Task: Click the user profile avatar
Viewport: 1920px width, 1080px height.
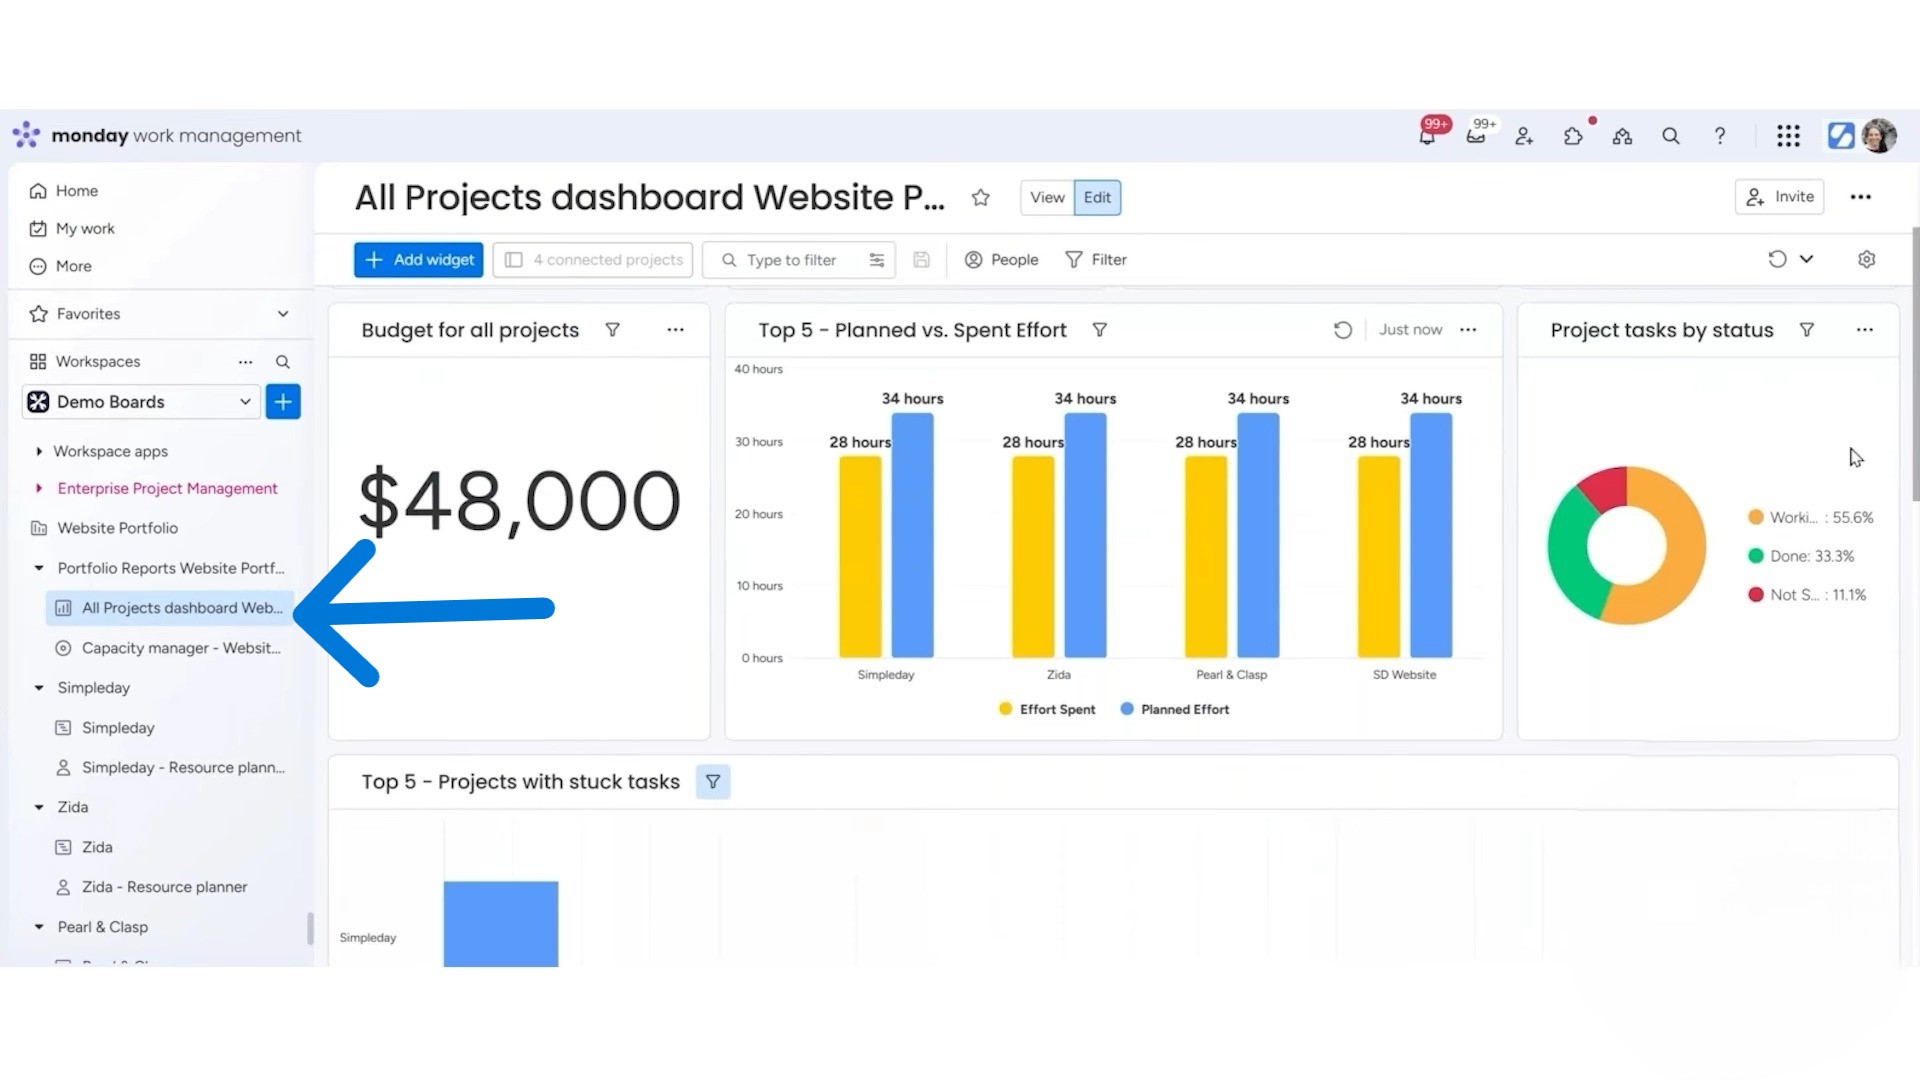Action: click(1879, 136)
